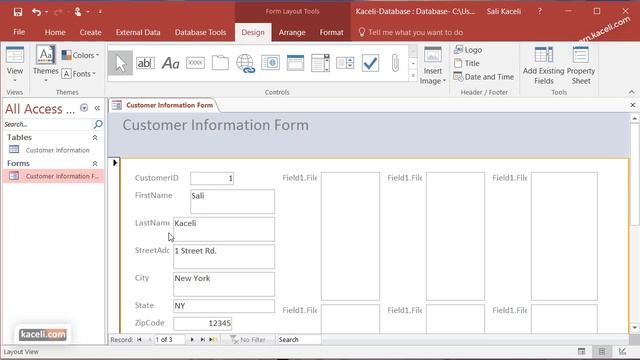The height and width of the screenshot is (360, 640).
Task: Select the Label (Aa) control
Action: point(171,63)
